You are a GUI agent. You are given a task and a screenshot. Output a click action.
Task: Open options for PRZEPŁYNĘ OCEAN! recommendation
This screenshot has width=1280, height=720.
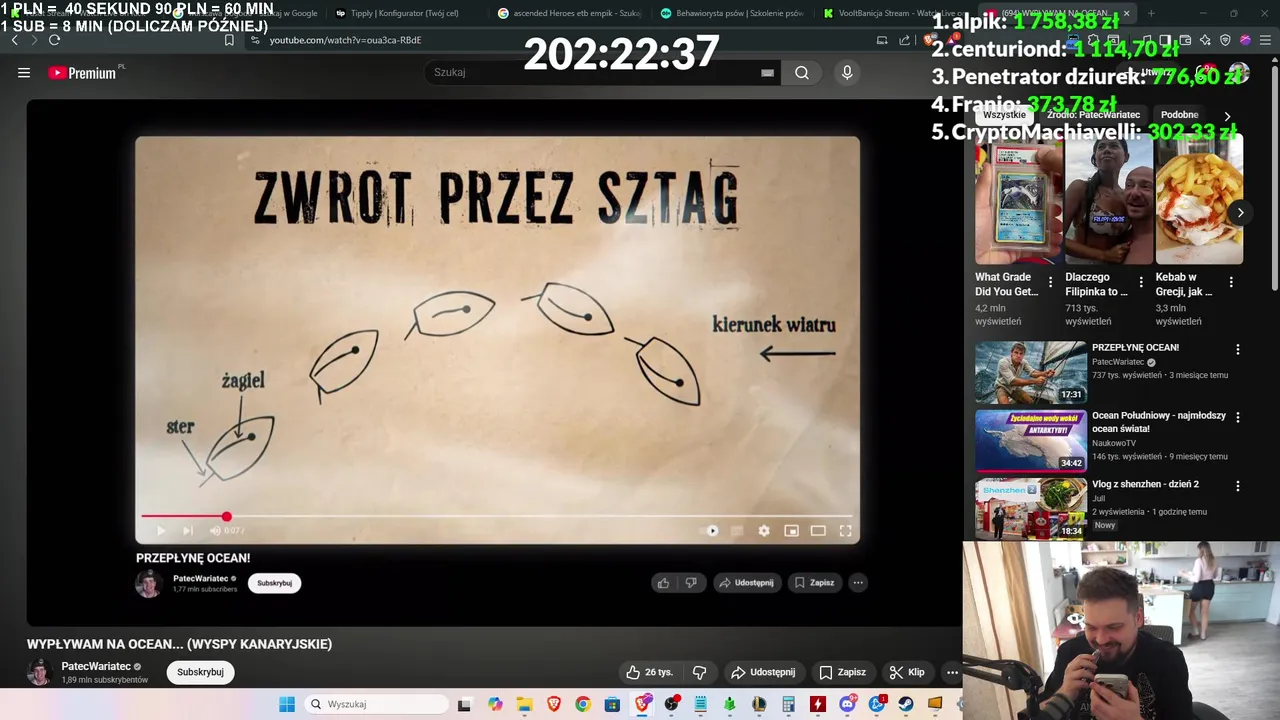click(x=1238, y=350)
